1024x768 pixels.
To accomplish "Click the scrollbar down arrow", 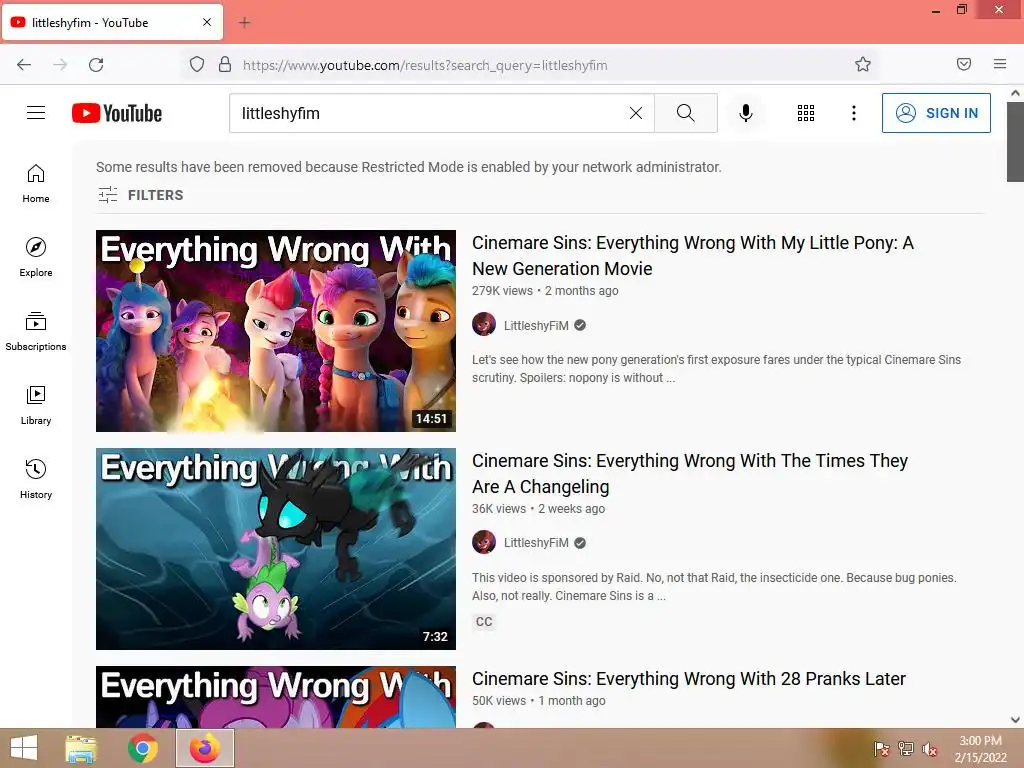I will [1015, 720].
